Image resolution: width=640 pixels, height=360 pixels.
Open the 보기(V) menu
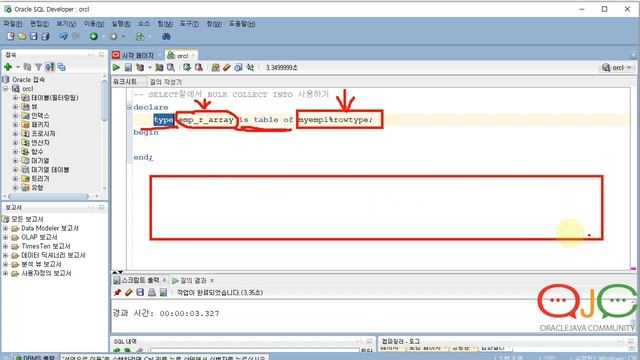coord(66,24)
